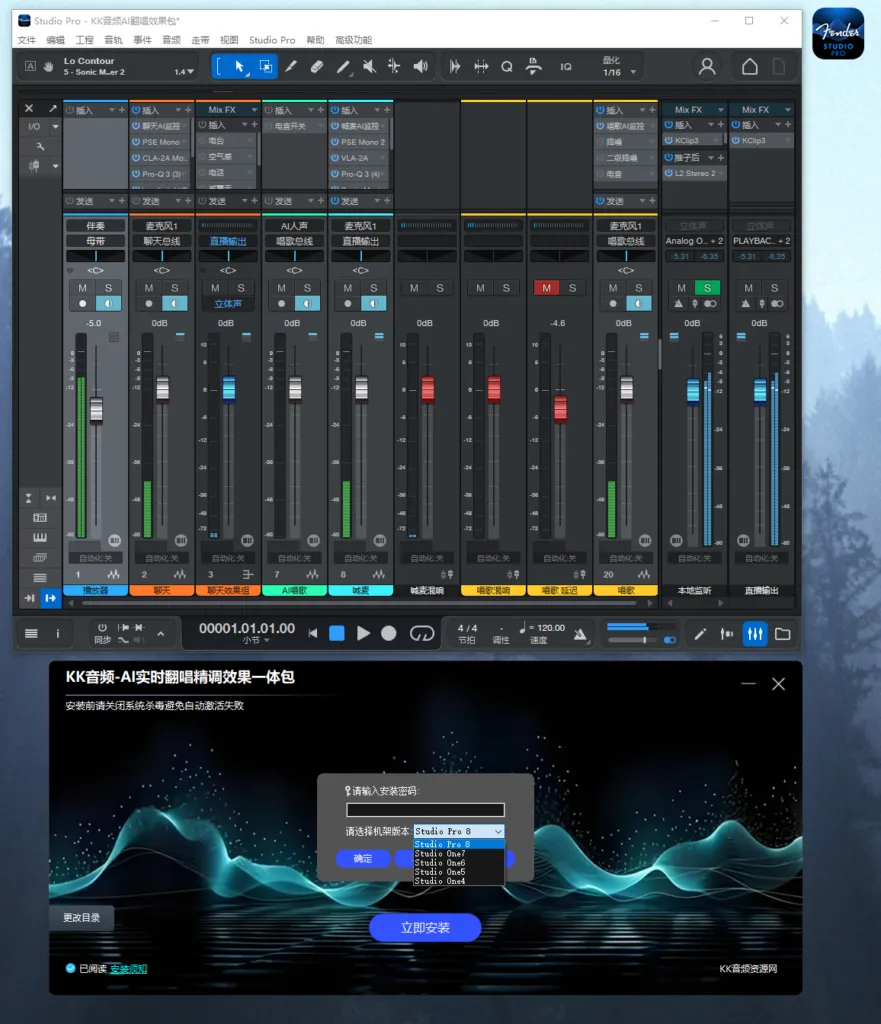Click the Stop transport button

(337, 633)
